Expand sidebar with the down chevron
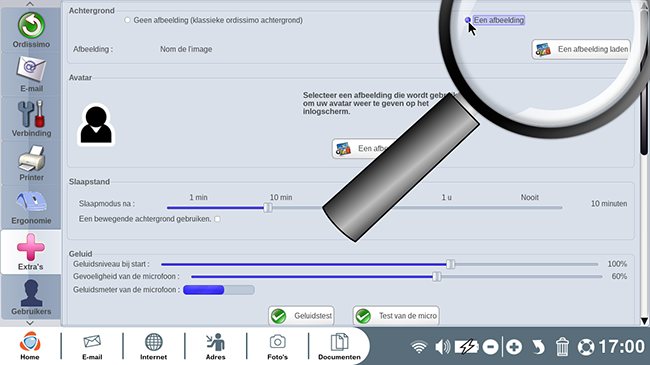This screenshot has width=650, height=365. click(x=30, y=323)
